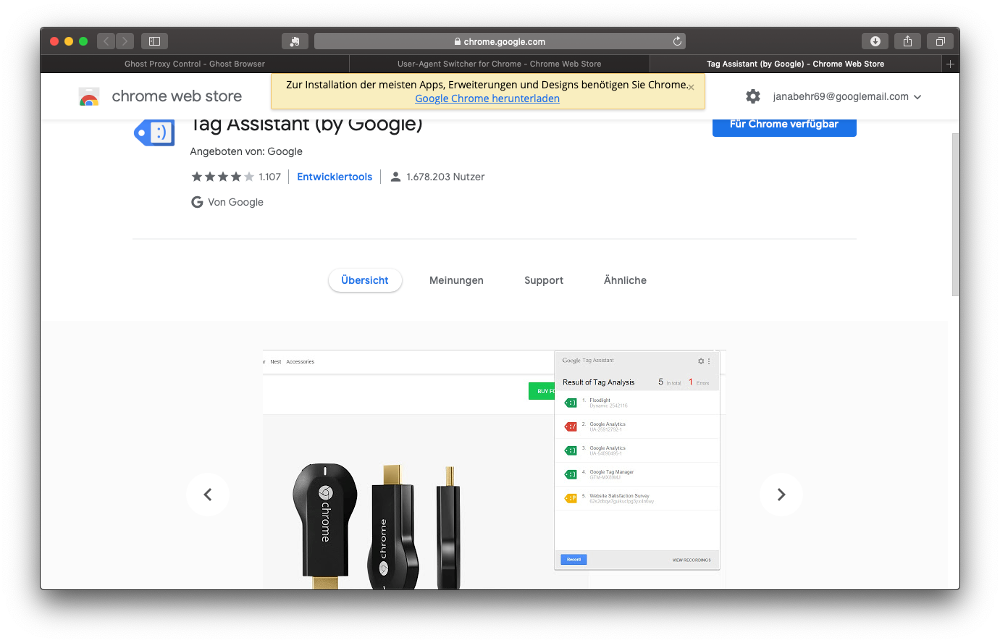Click the Google Chrome herunterladen link
1000x643 pixels.
point(487,98)
